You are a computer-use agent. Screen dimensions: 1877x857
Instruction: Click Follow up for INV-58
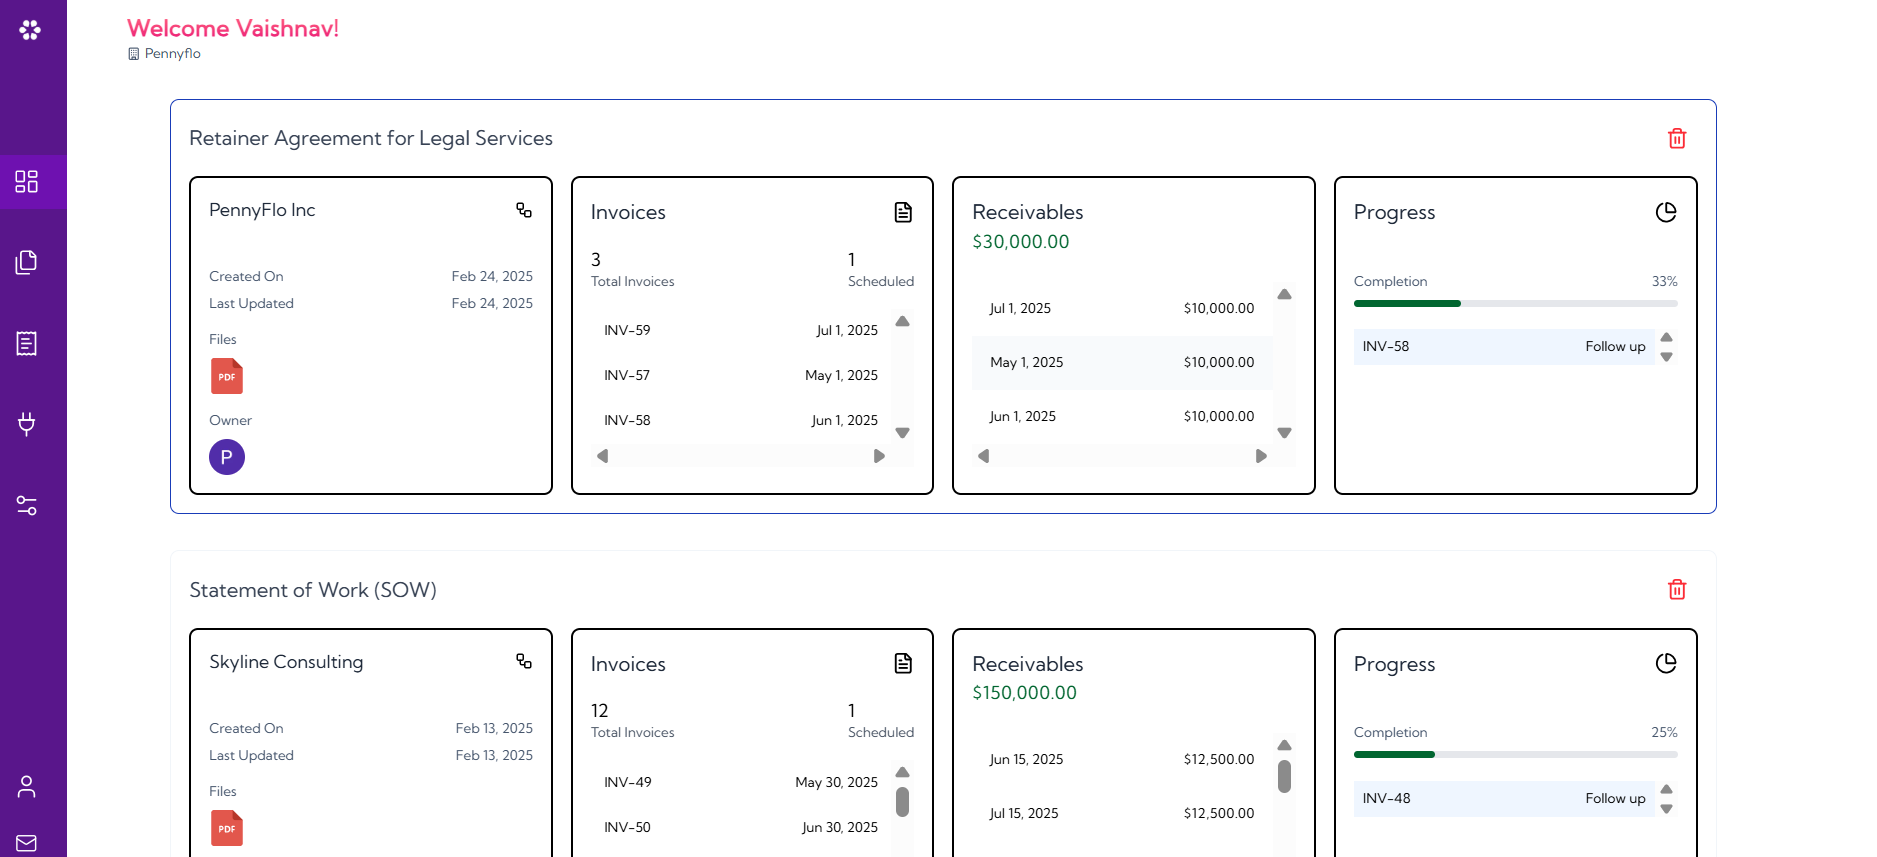(x=1615, y=347)
